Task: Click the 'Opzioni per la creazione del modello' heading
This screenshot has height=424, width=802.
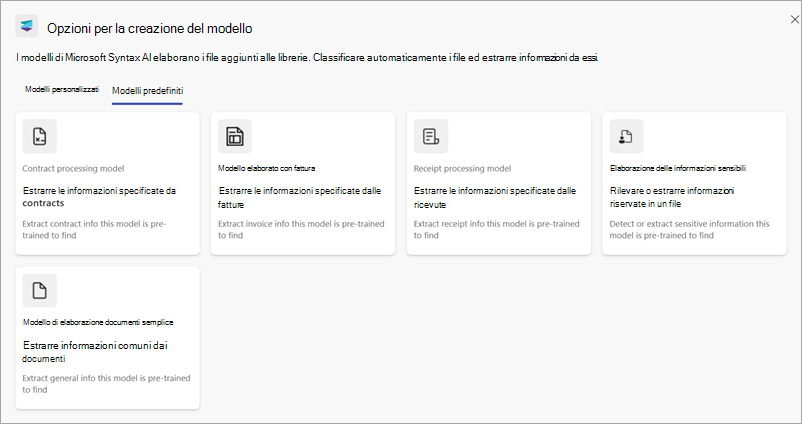Action: point(150,28)
